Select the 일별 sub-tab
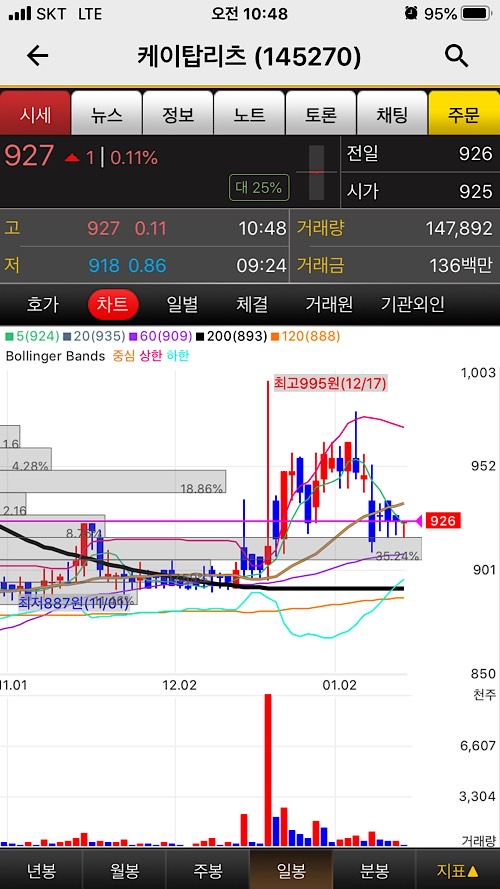This screenshot has height=889, width=500. point(183,304)
